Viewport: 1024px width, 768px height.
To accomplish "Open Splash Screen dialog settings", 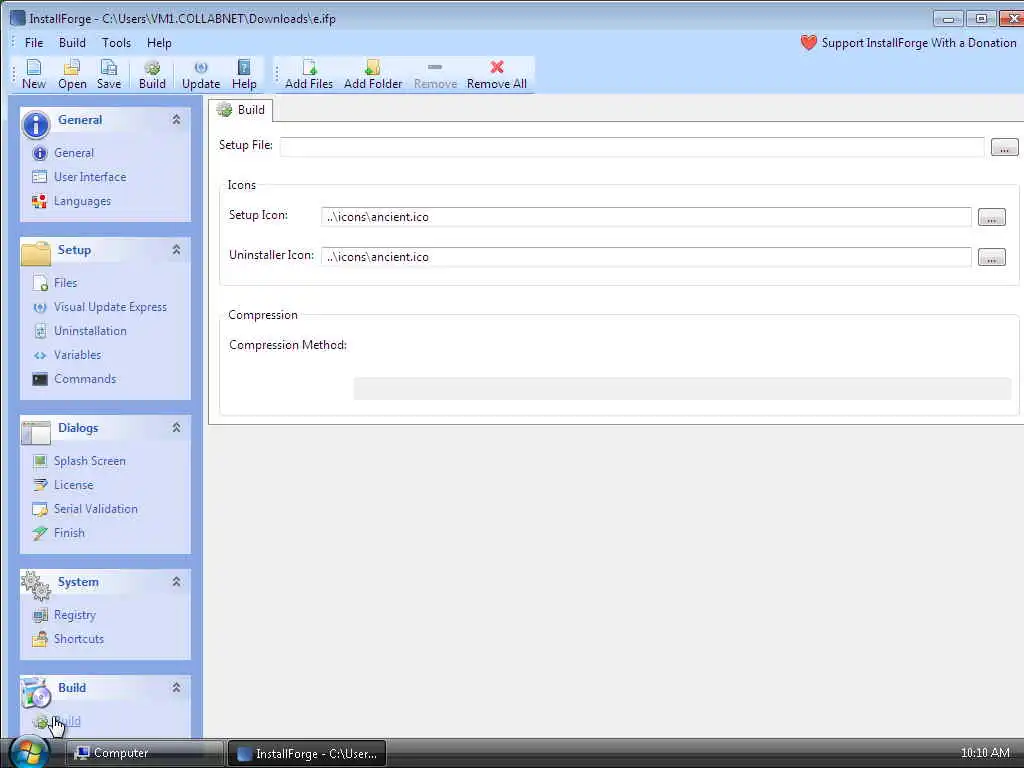I will [79, 461].
